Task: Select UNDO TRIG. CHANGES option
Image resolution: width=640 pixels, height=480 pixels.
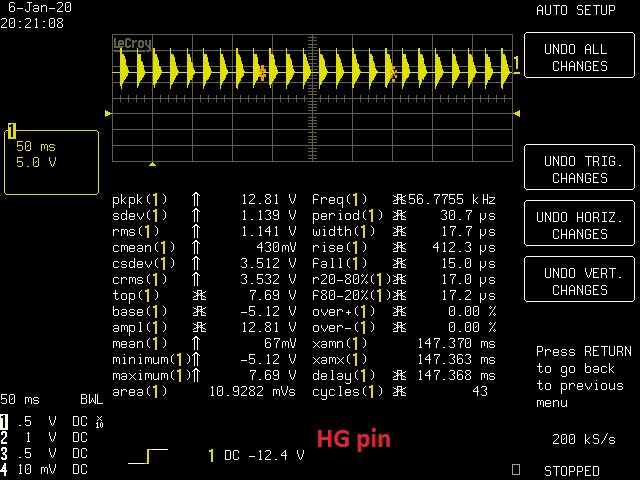Action: pos(579,167)
